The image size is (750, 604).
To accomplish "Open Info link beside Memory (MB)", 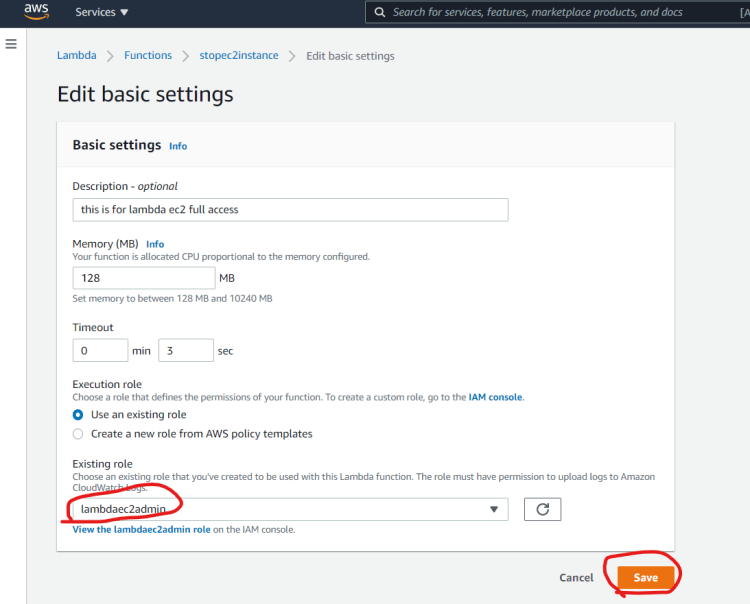I will coord(155,244).
